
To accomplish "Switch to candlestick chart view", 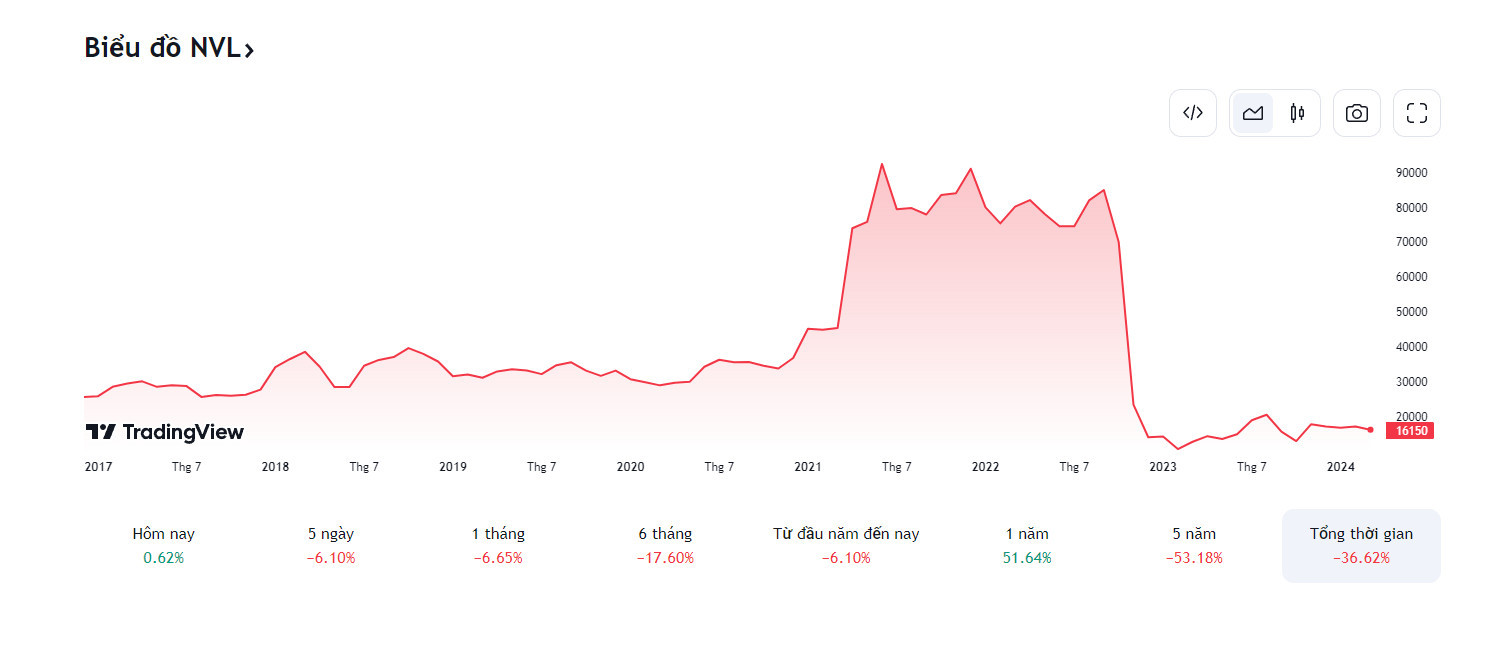I will (x=1297, y=113).
